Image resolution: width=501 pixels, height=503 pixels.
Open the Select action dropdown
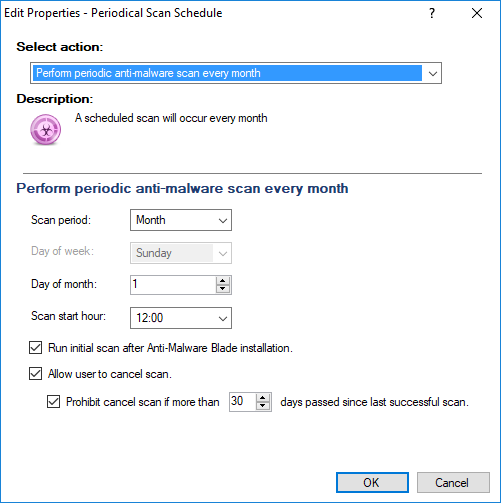pos(433,73)
